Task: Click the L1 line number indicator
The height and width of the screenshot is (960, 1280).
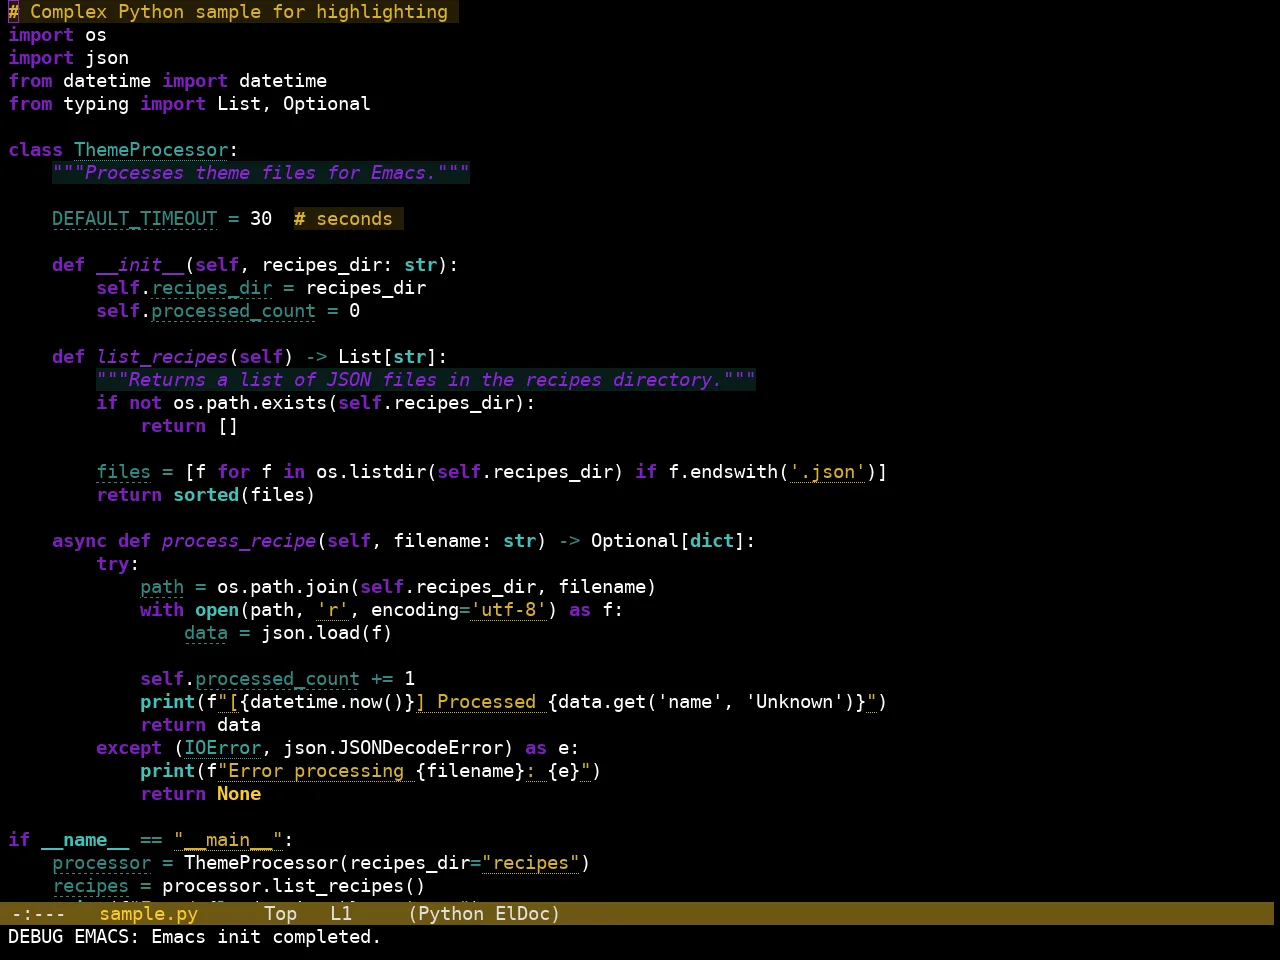Action: [x=341, y=914]
